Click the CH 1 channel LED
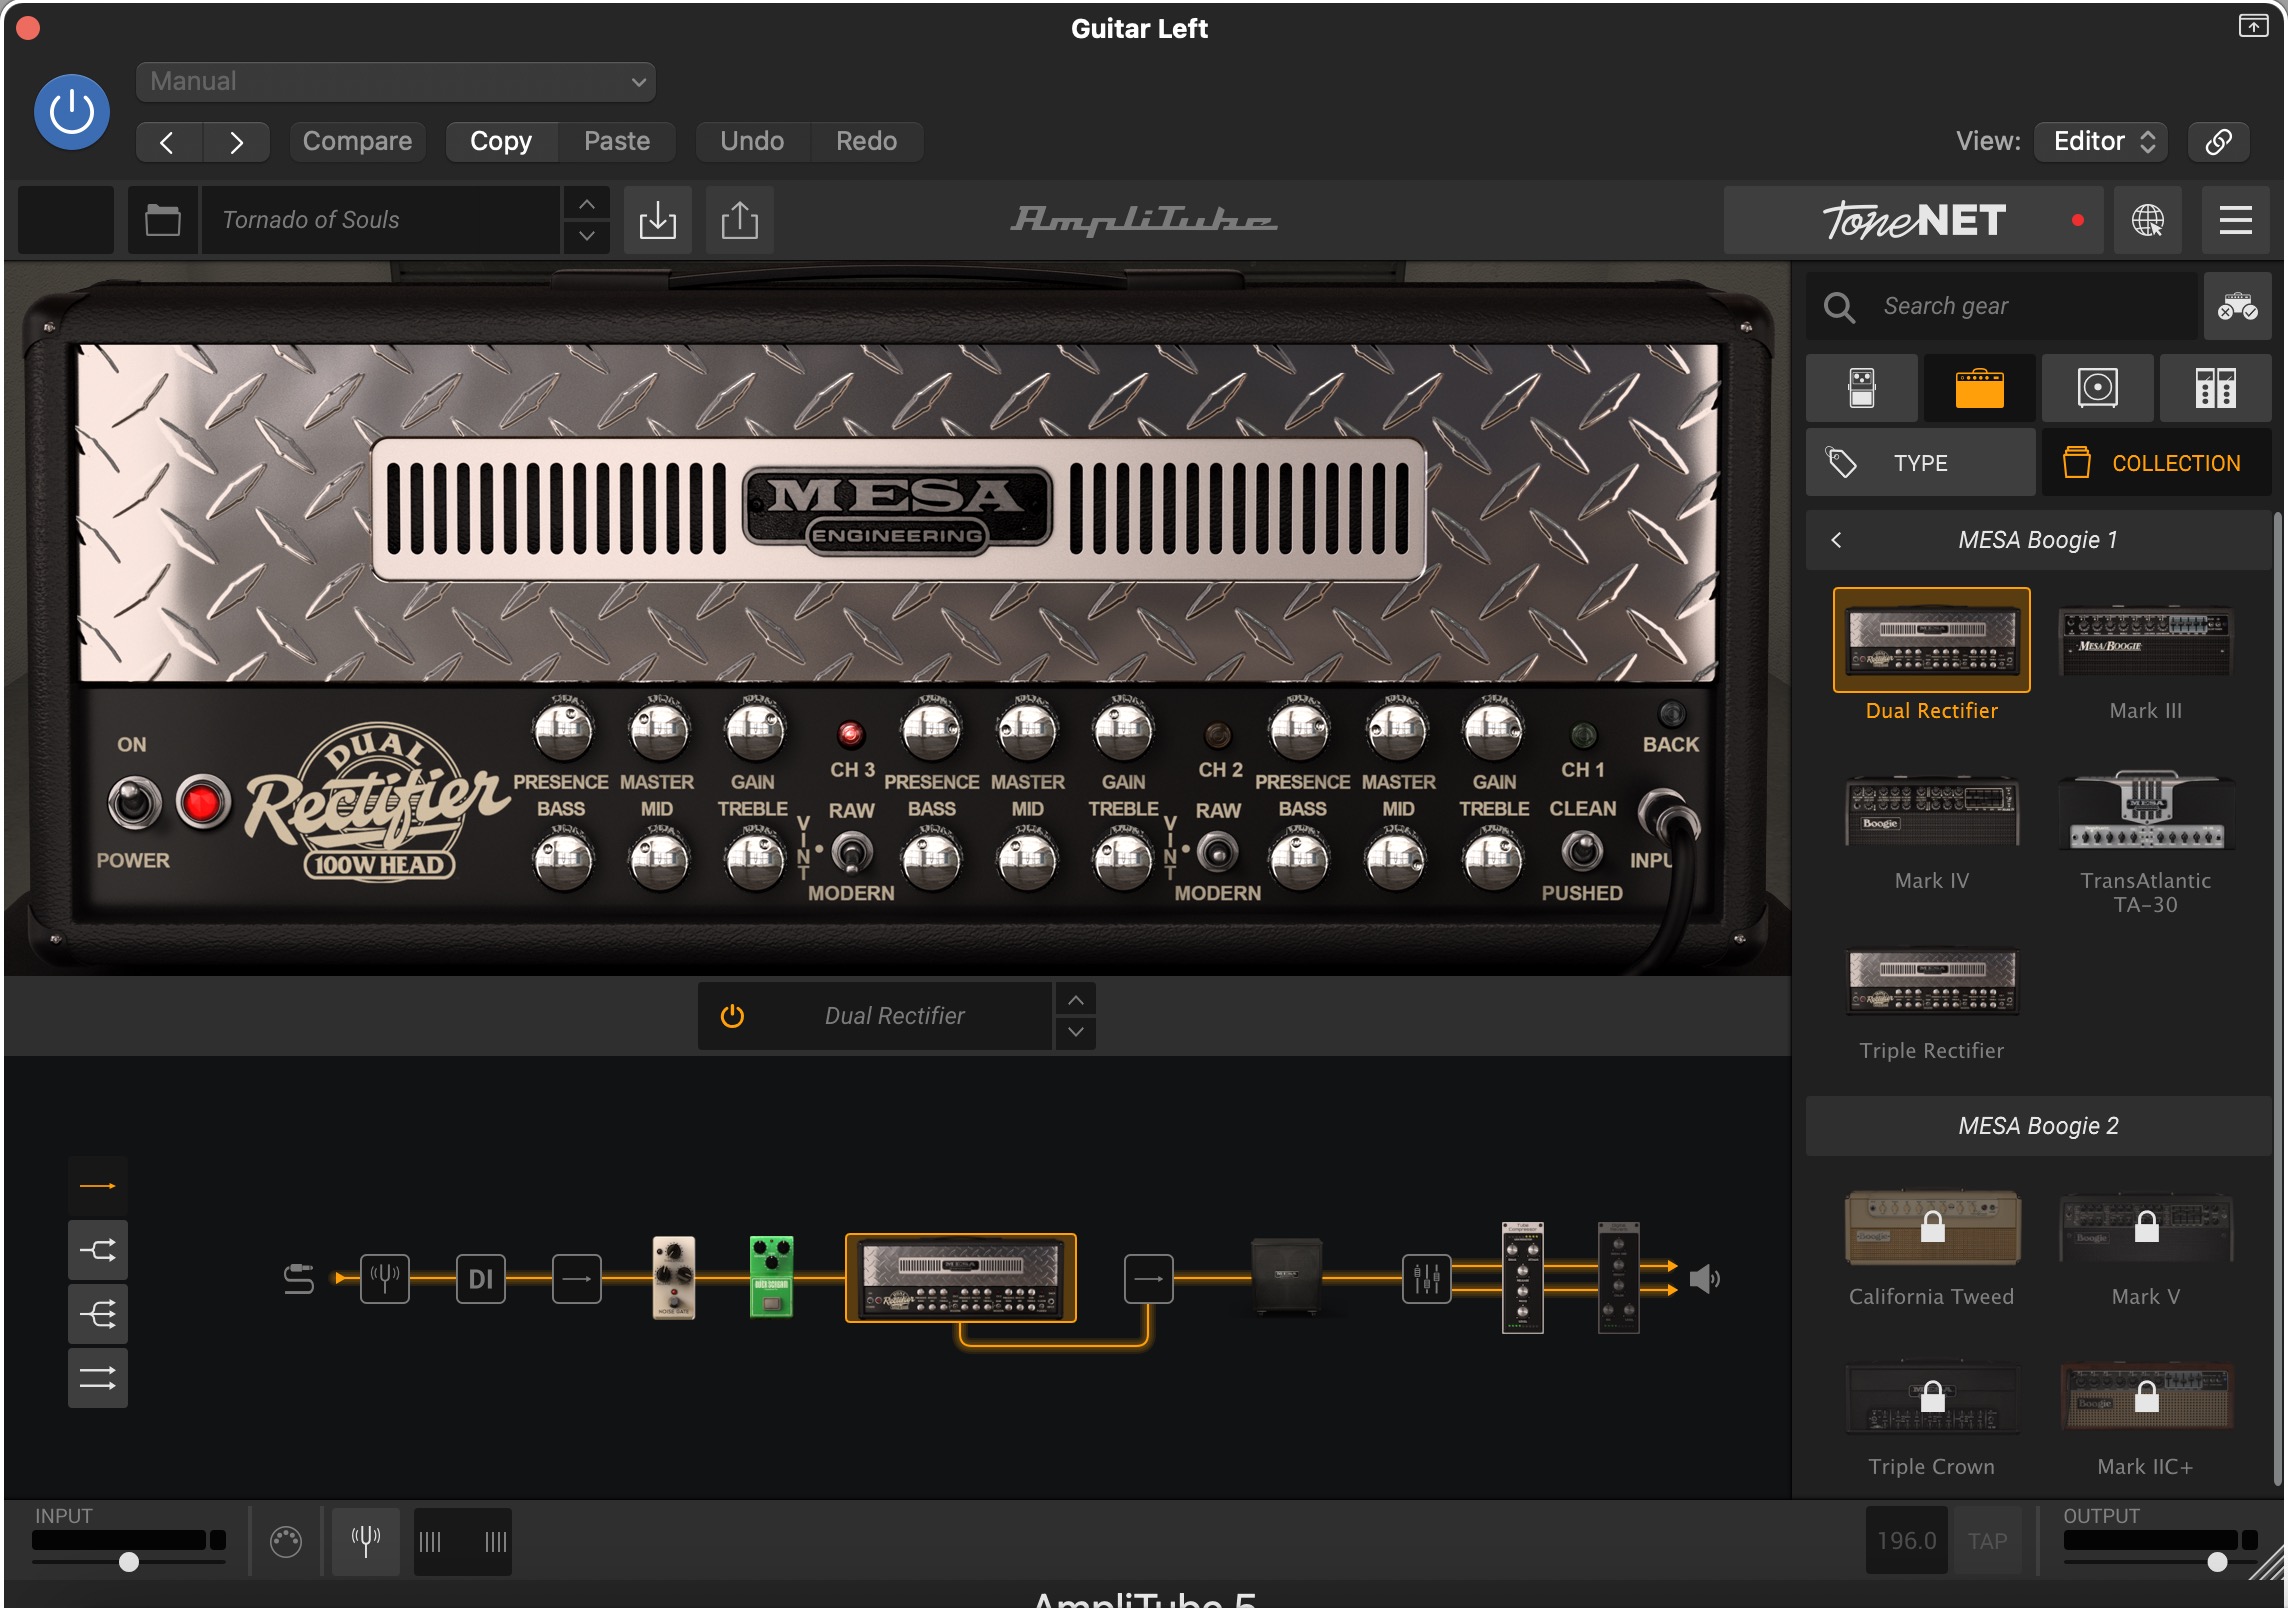Viewport: 2288px width, 1608px height. [x=1582, y=736]
